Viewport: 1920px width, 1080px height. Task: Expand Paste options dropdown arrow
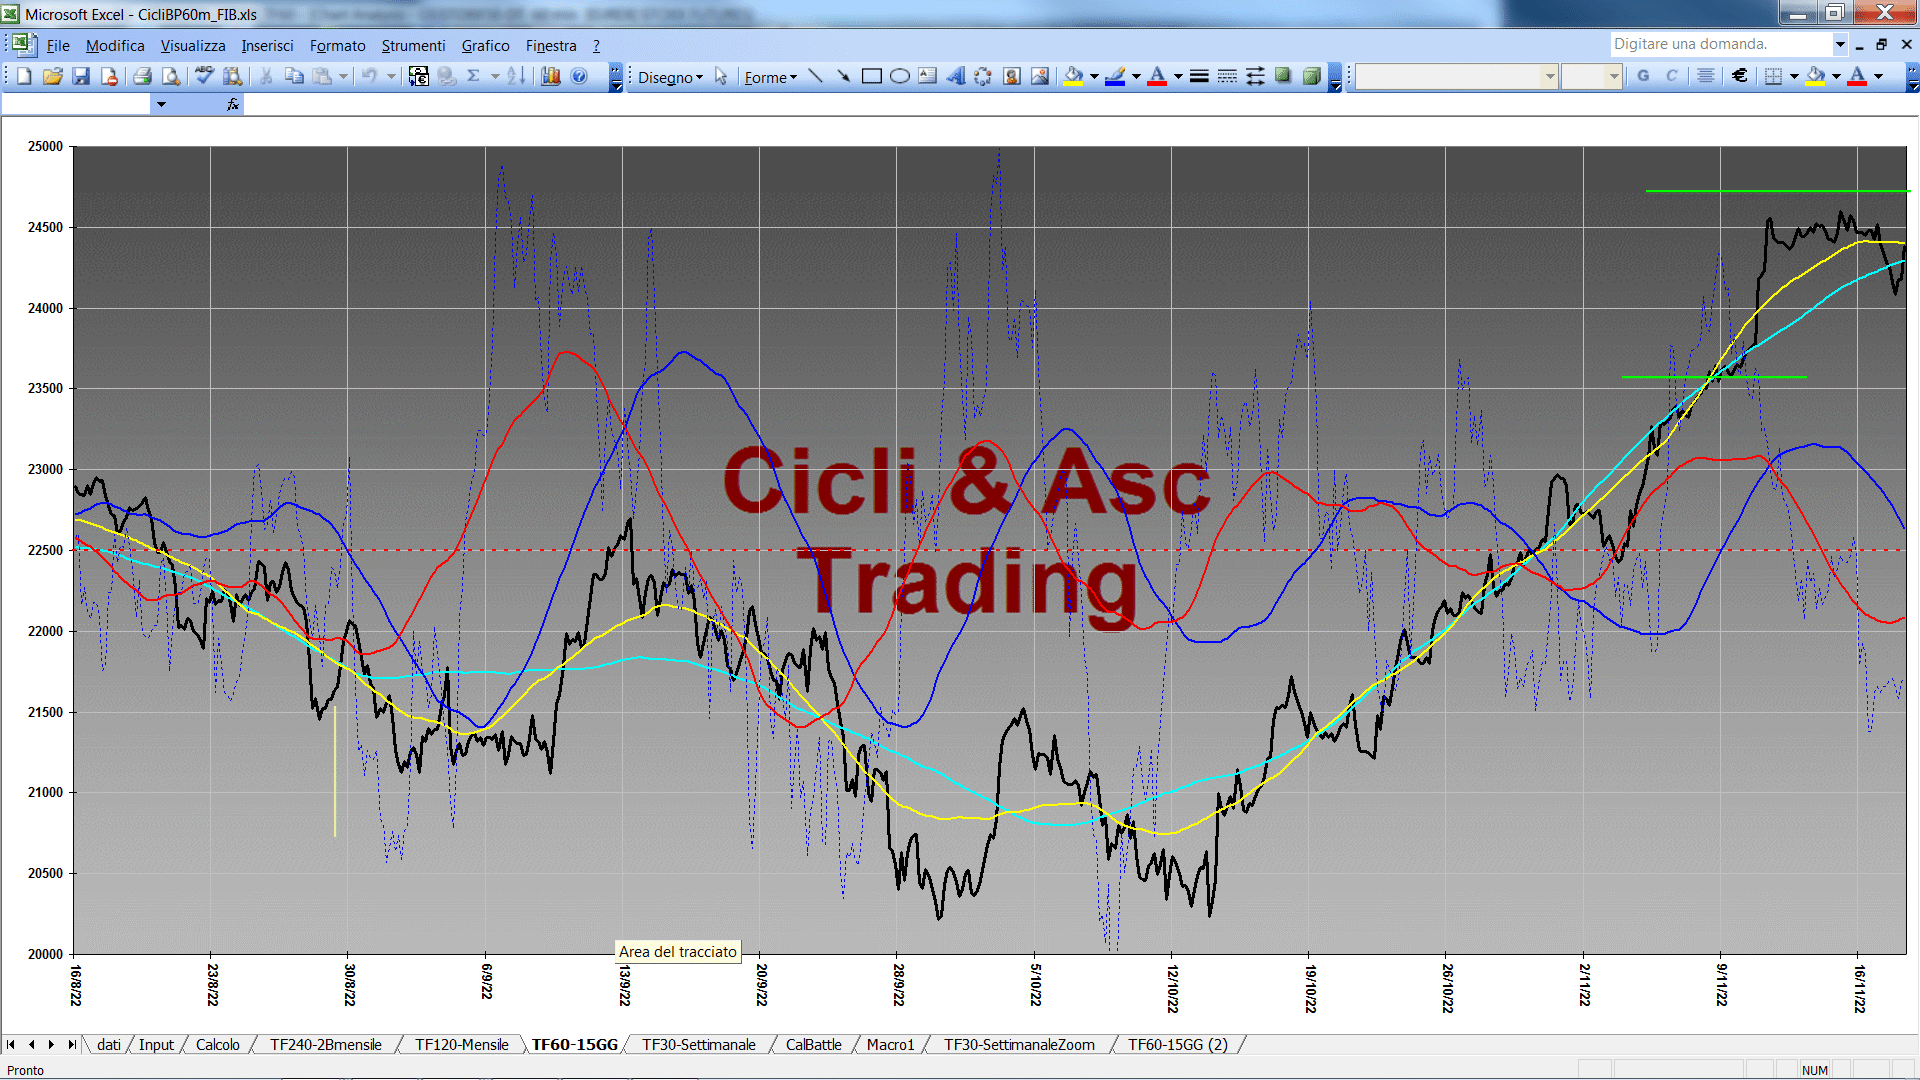[x=343, y=76]
